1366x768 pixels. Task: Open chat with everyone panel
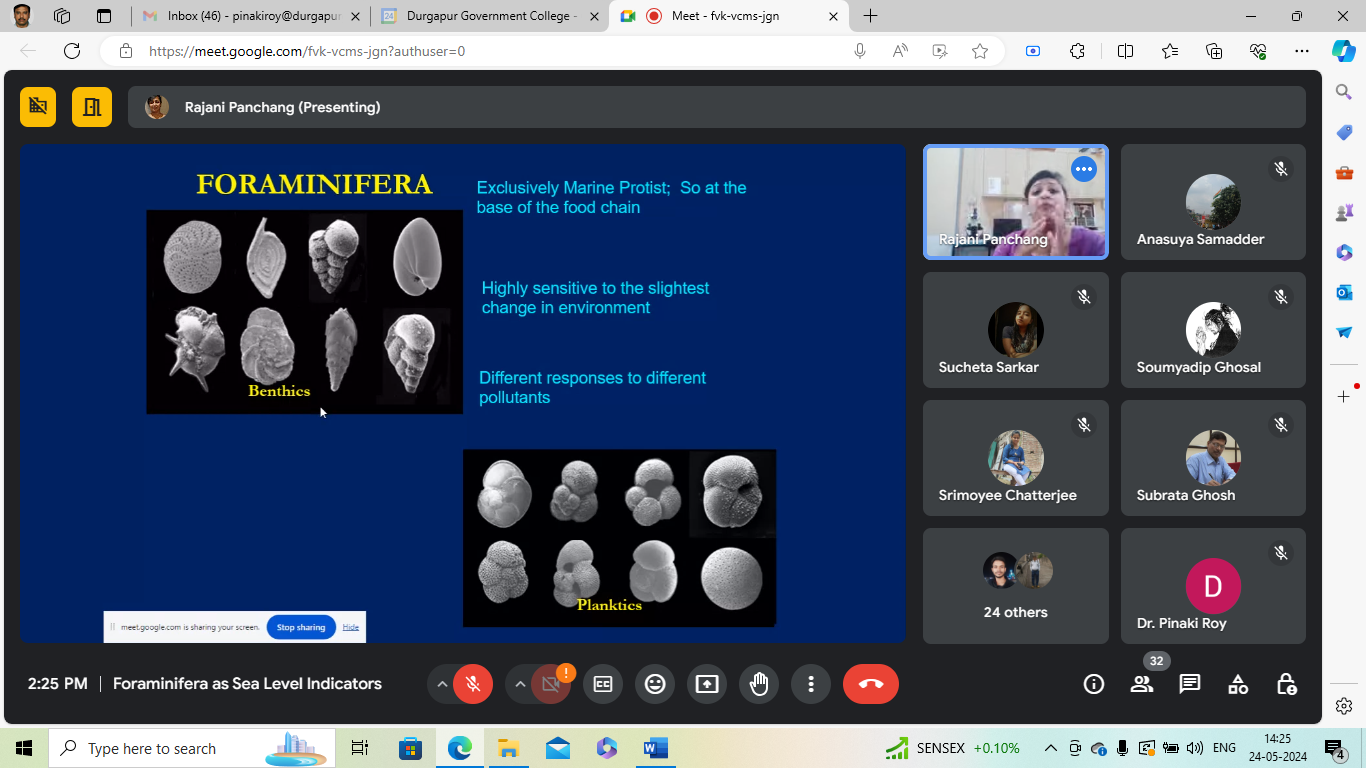point(1189,684)
